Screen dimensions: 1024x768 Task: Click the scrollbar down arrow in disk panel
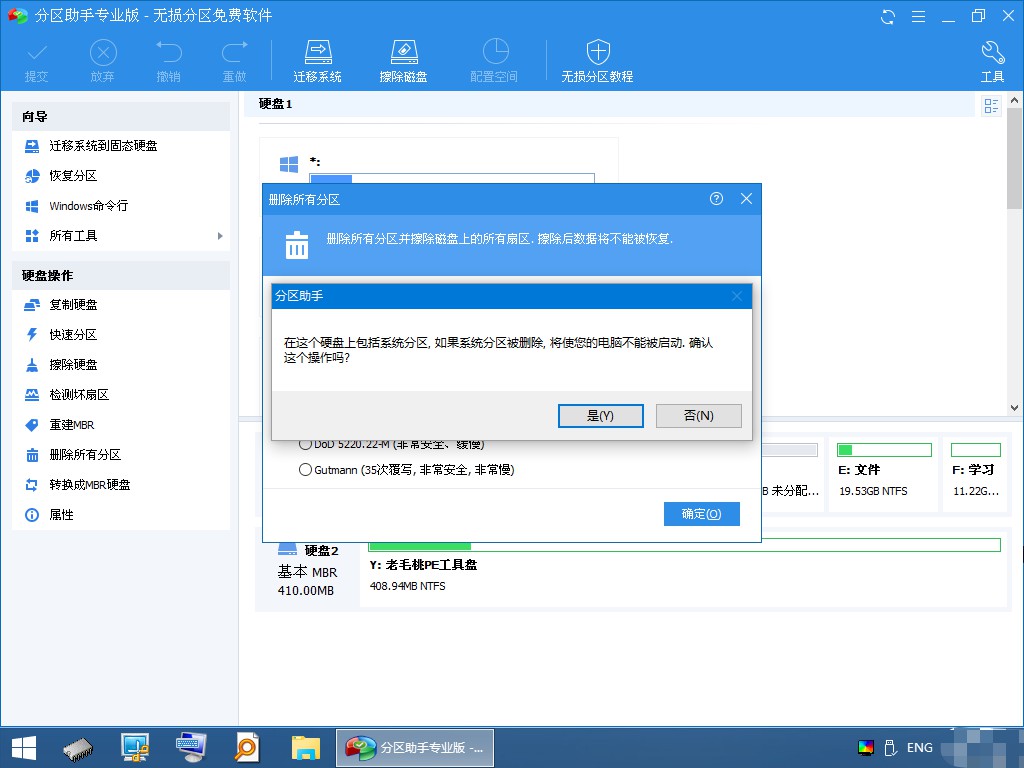coord(1014,408)
